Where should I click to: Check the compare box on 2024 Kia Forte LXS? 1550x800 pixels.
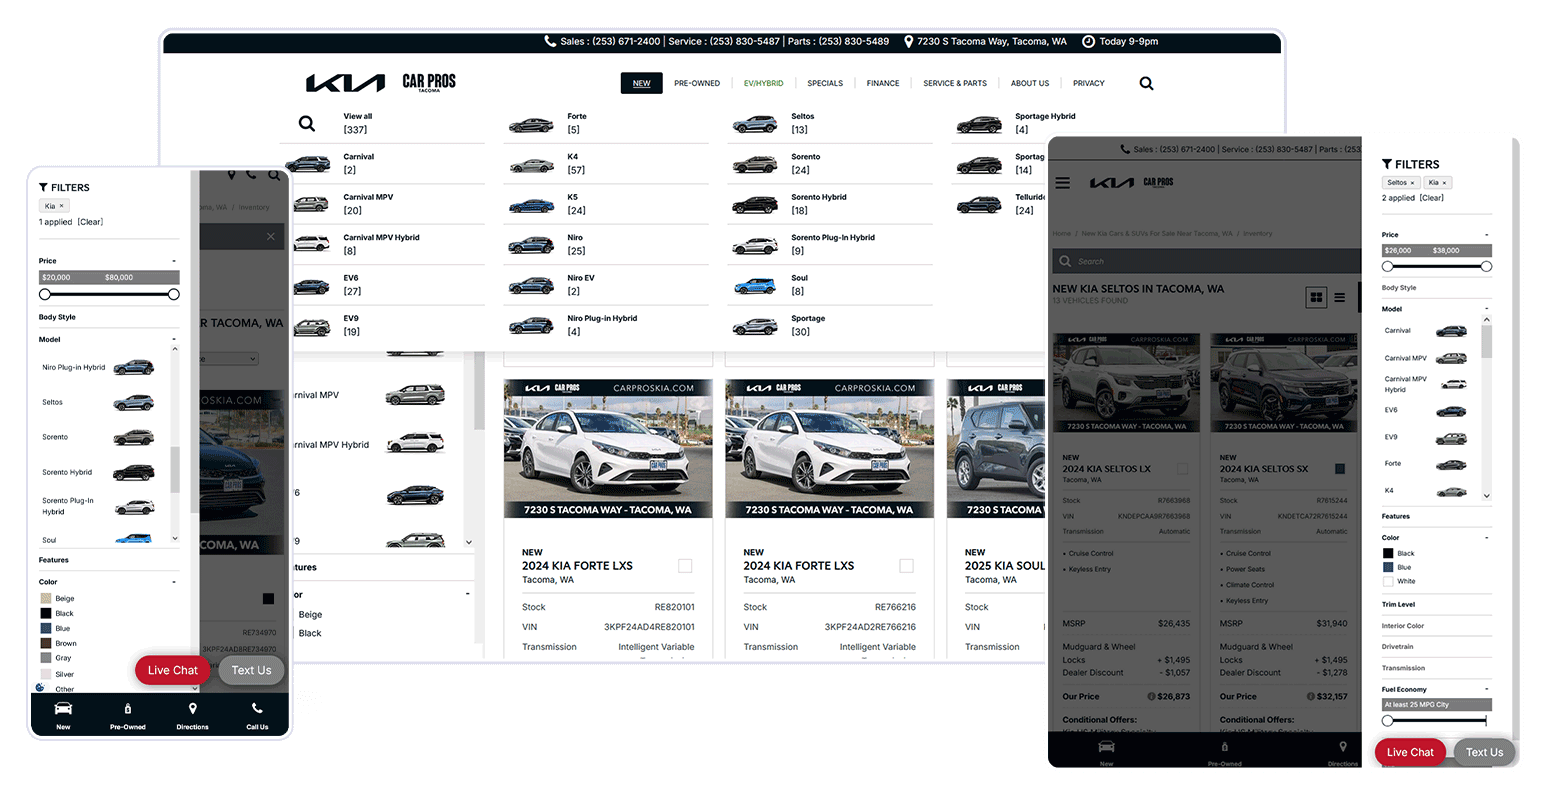(686, 565)
